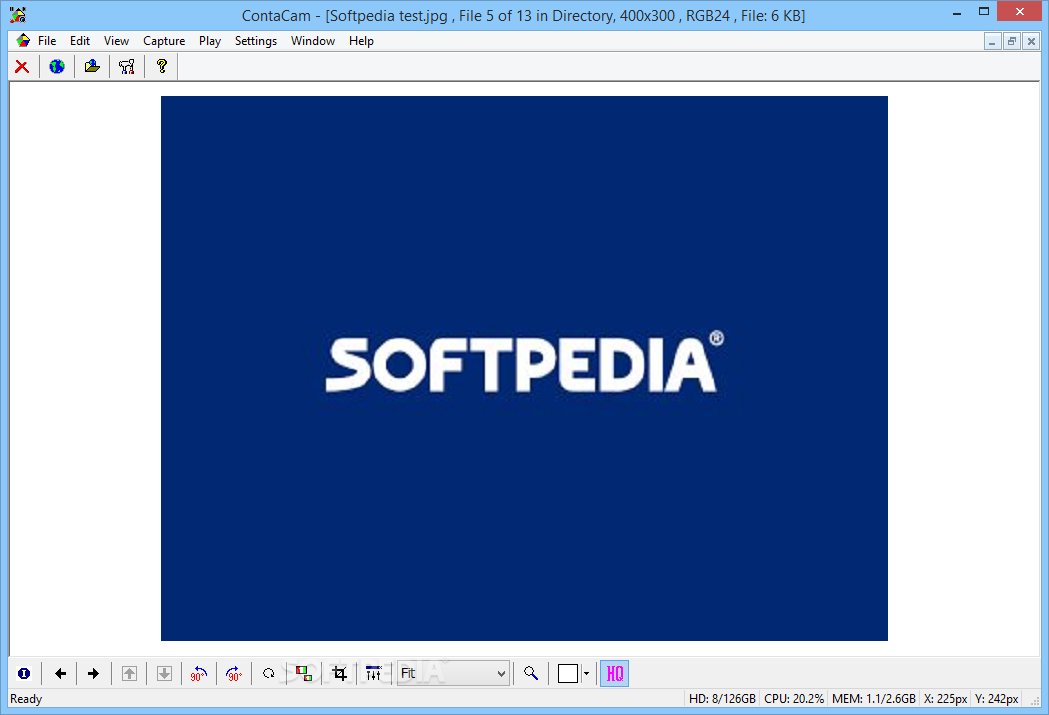The height and width of the screenshot is (715, 1049).
Task: Open the File menu
Action: click(47, 41)
